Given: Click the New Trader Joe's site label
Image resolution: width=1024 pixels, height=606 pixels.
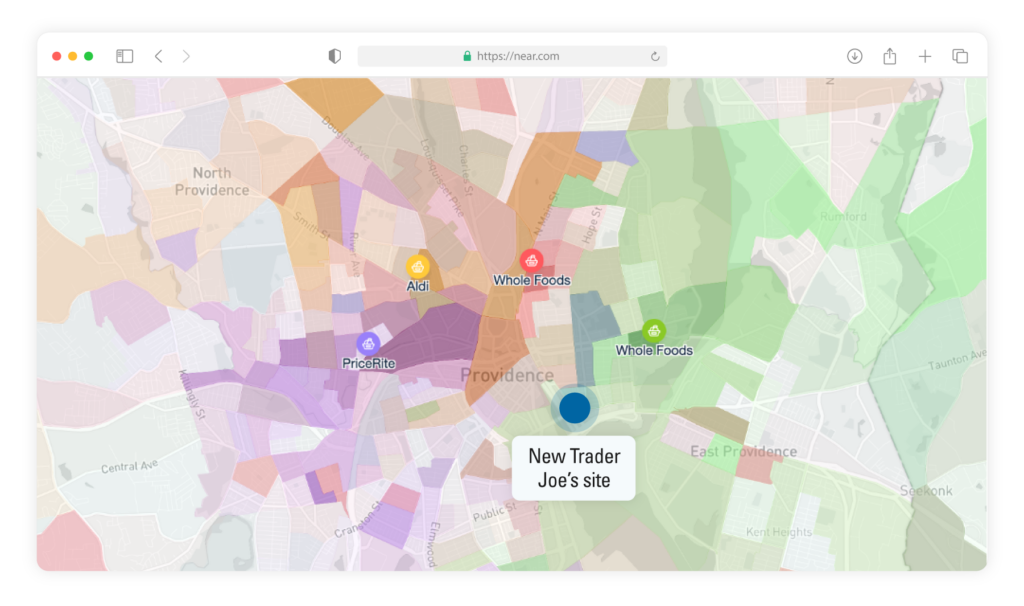Looking at the screenshot, I should pos(573,468).
